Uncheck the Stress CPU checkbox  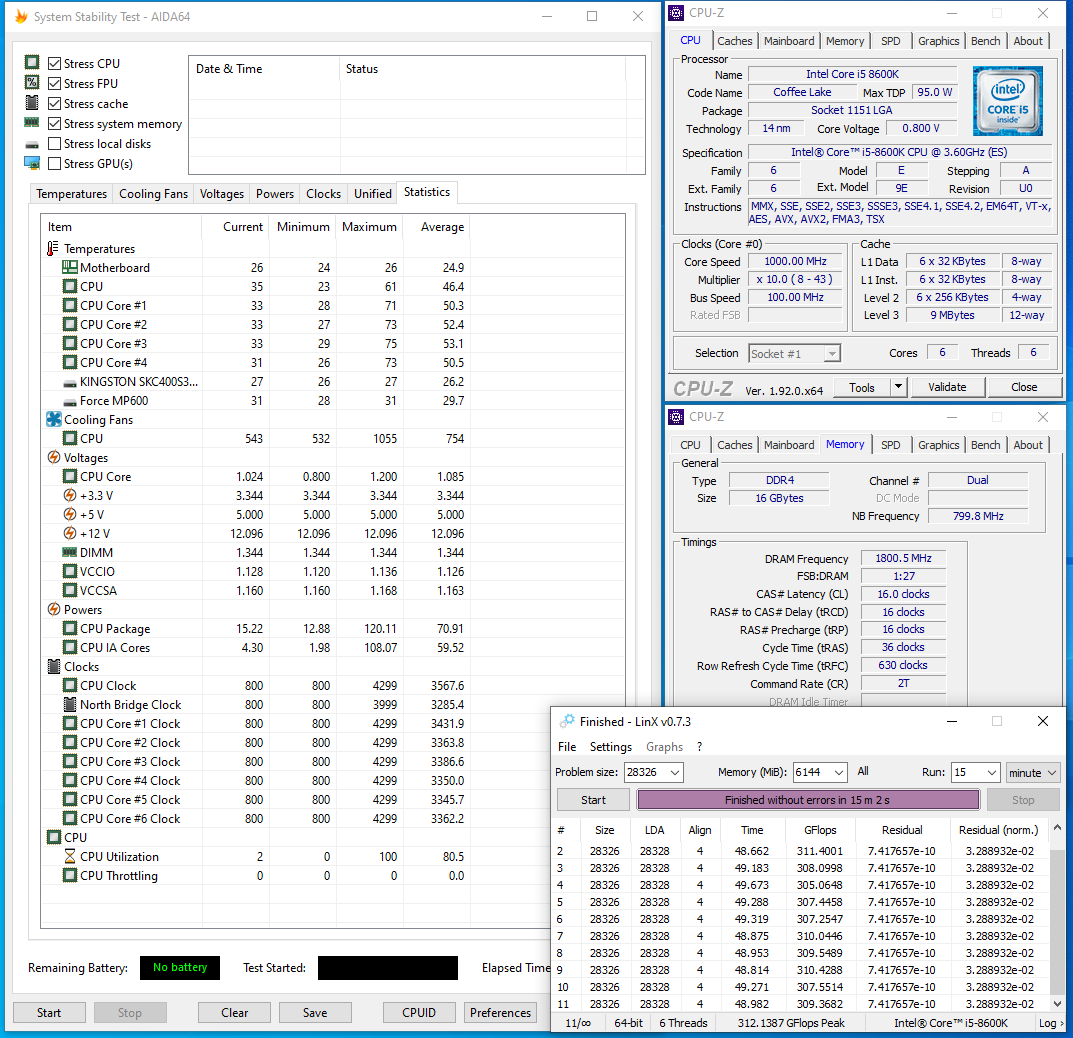pos(55,64)
